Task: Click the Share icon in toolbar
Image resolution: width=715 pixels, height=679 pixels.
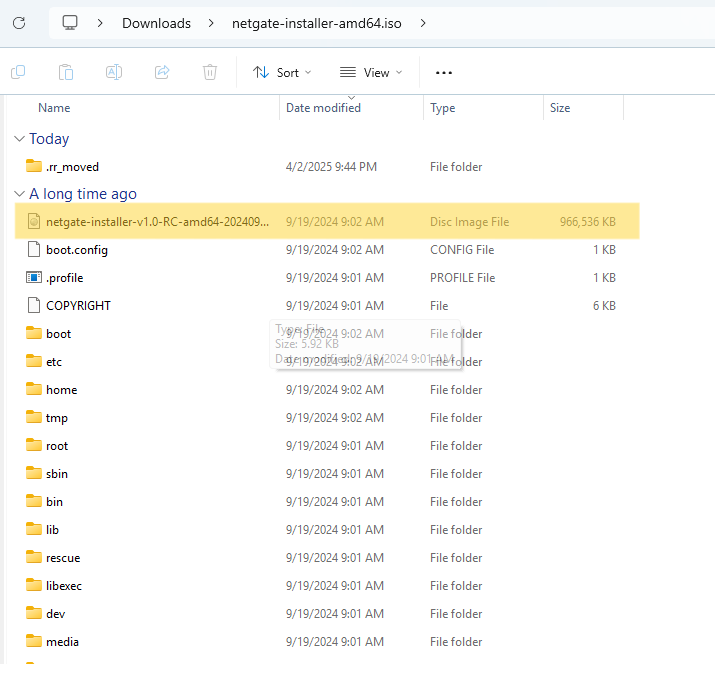Action: click(162, 72)
